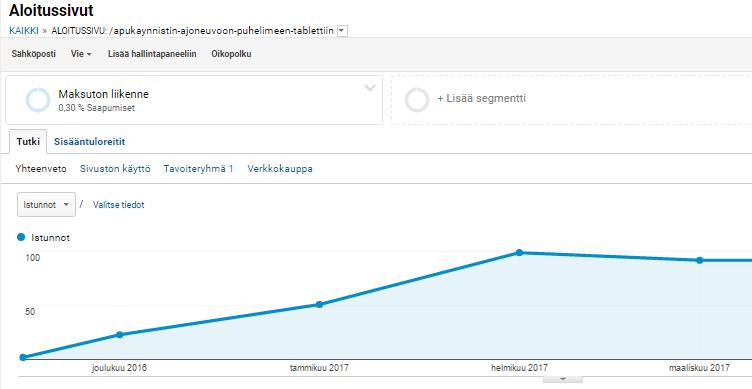
Task: Click the chart's first data point at zero
Action: (23, 357)
